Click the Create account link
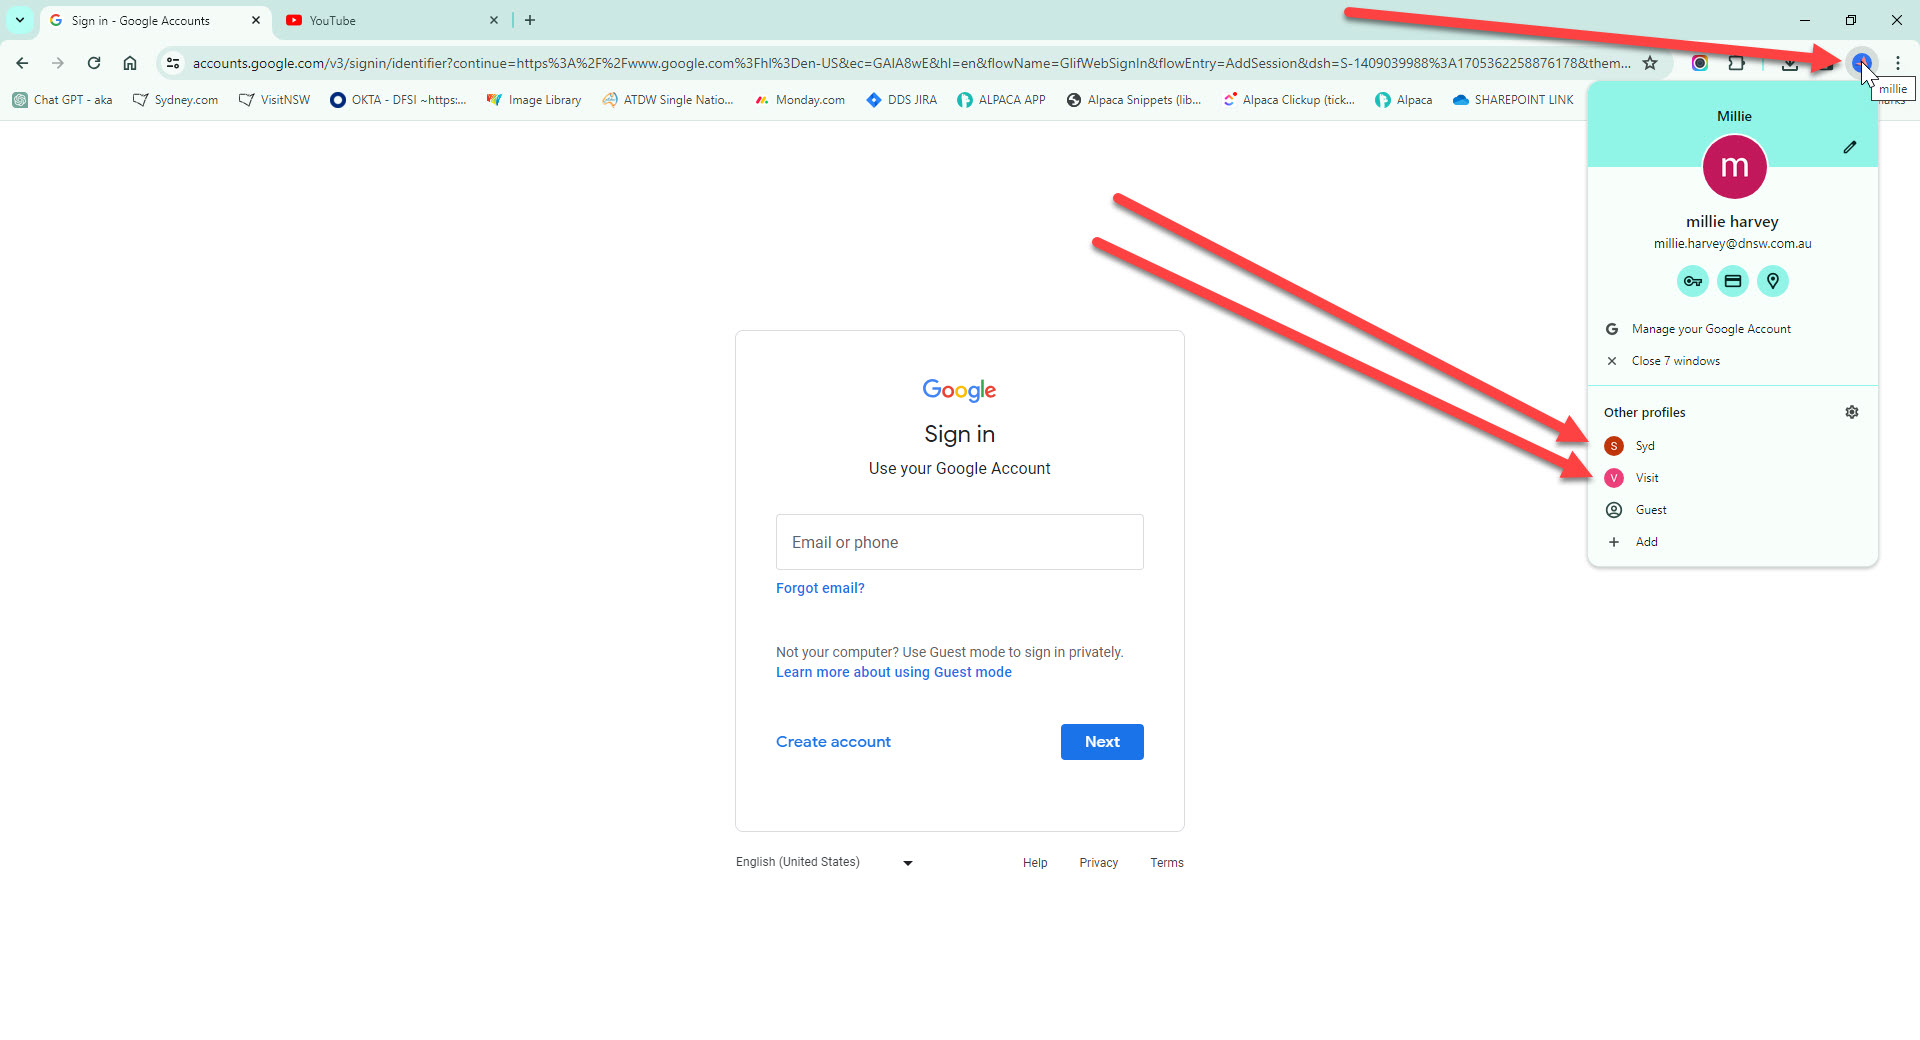 coord(833,742)
